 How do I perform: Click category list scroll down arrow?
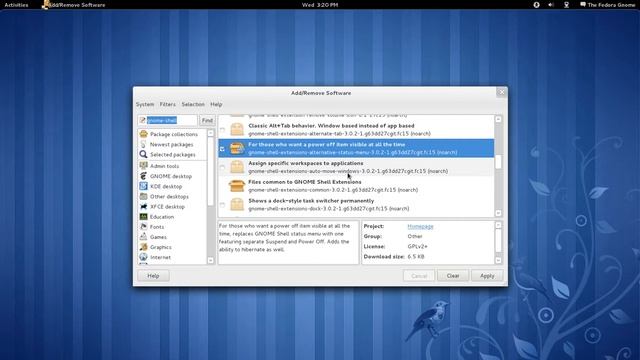tap(211, 260)
